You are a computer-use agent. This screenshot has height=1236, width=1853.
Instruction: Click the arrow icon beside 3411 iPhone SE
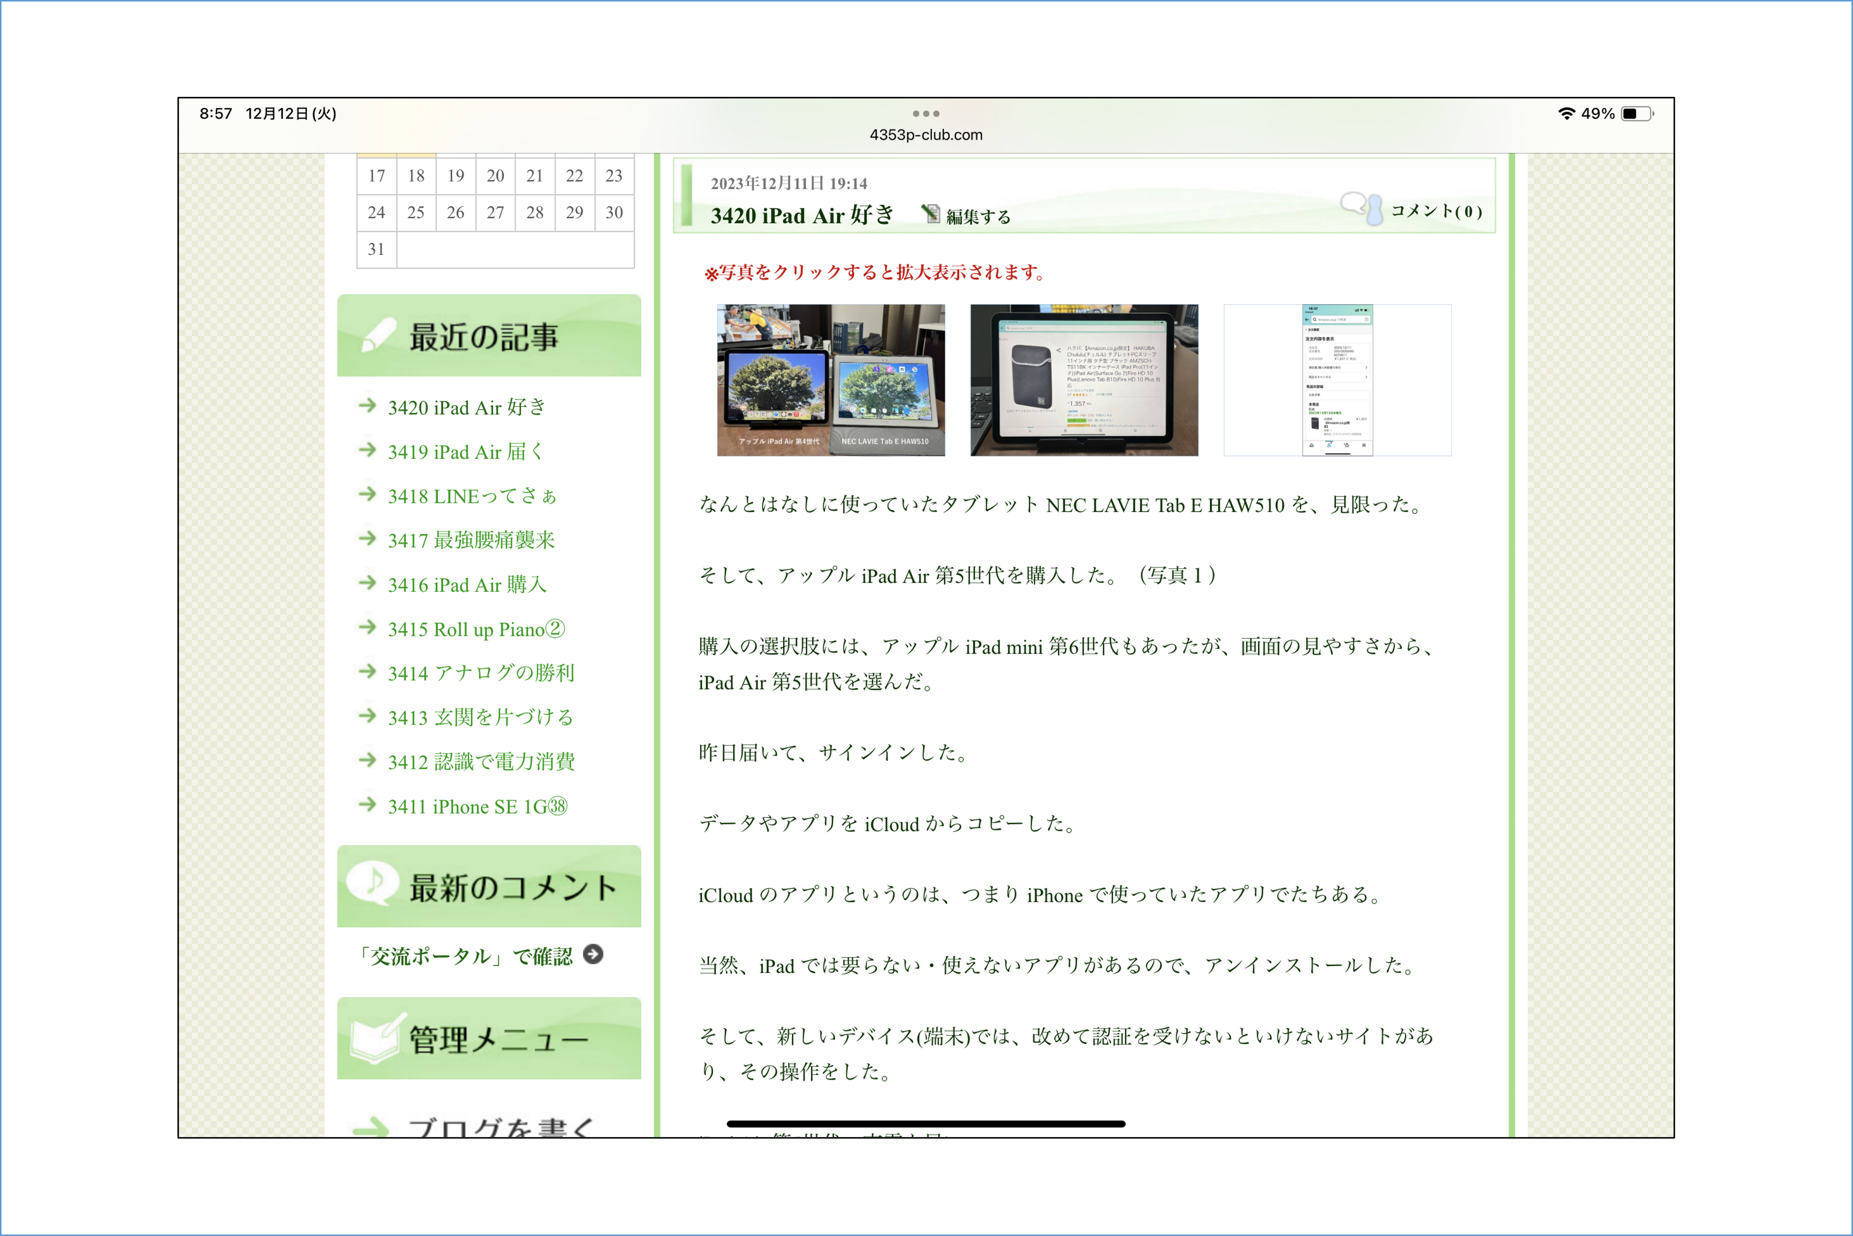pos(367,804)
